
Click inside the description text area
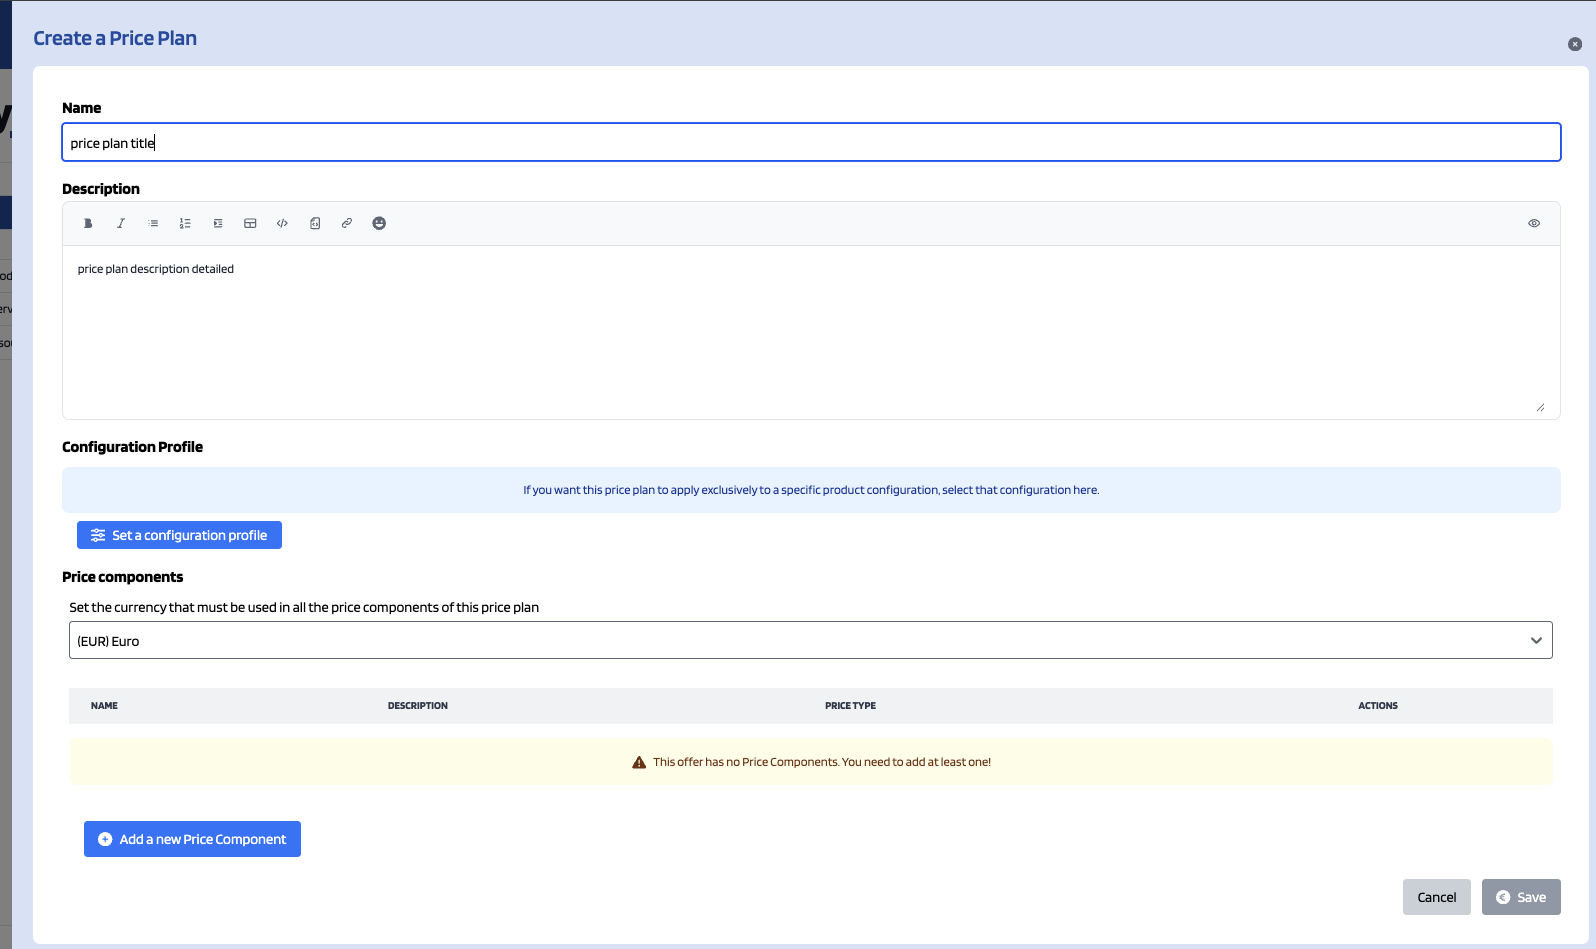pos(811,332)
